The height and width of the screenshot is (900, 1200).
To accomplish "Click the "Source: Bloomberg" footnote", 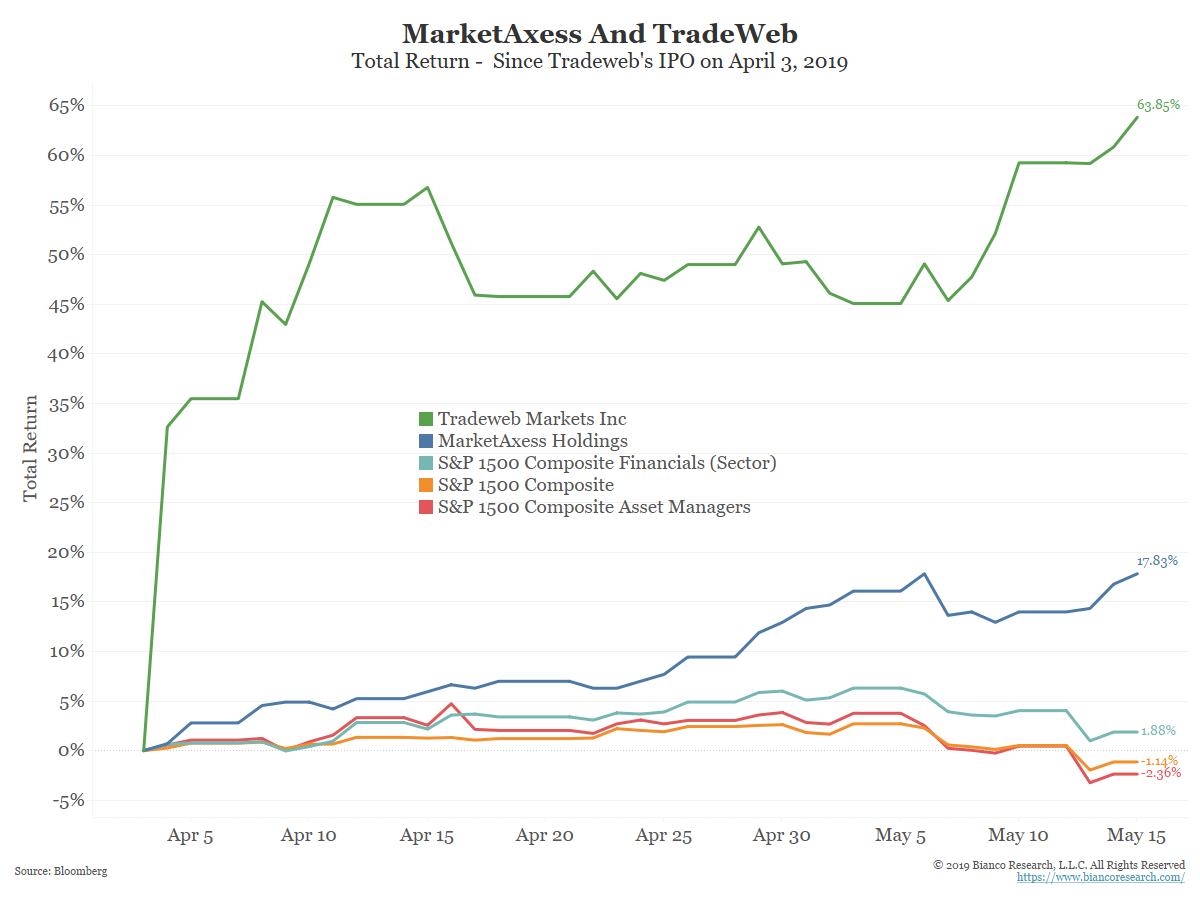I will [61, 872].
